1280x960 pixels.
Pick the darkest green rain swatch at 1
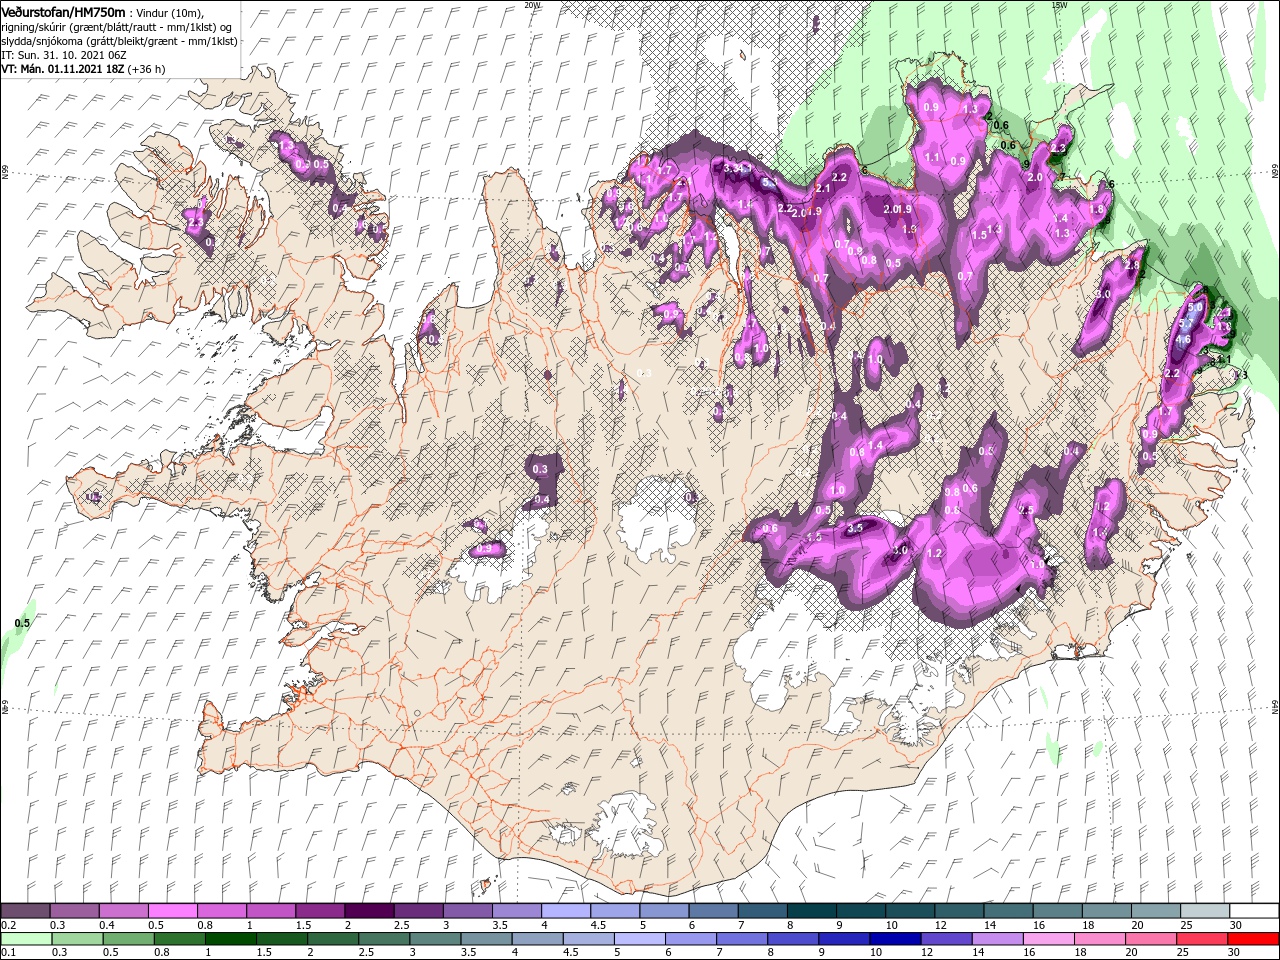pos(231,939)
